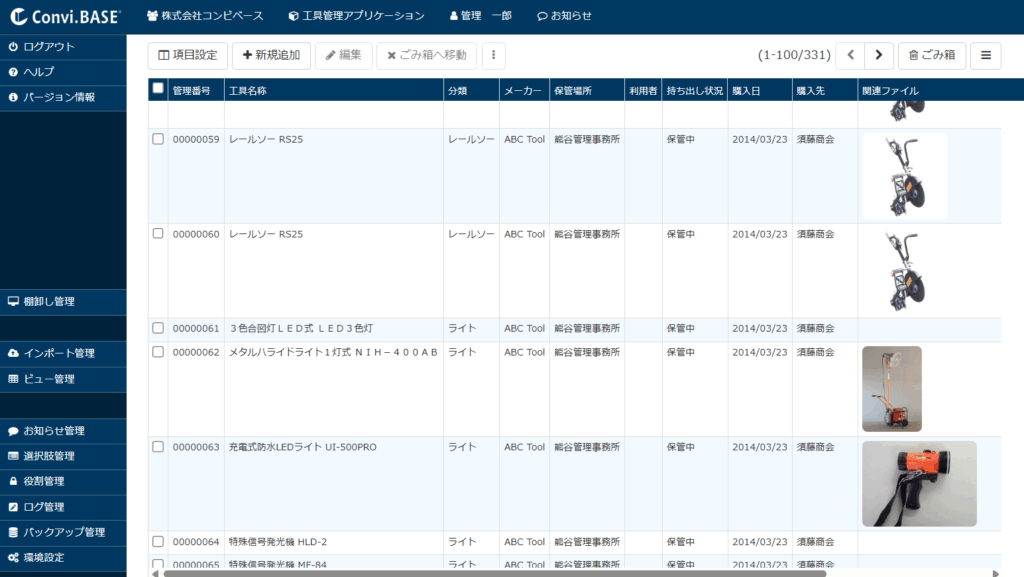Open the 工具管理アプリケーション app selector
Viewport: 1024px width, 577px height.
(x=355, y=16)
